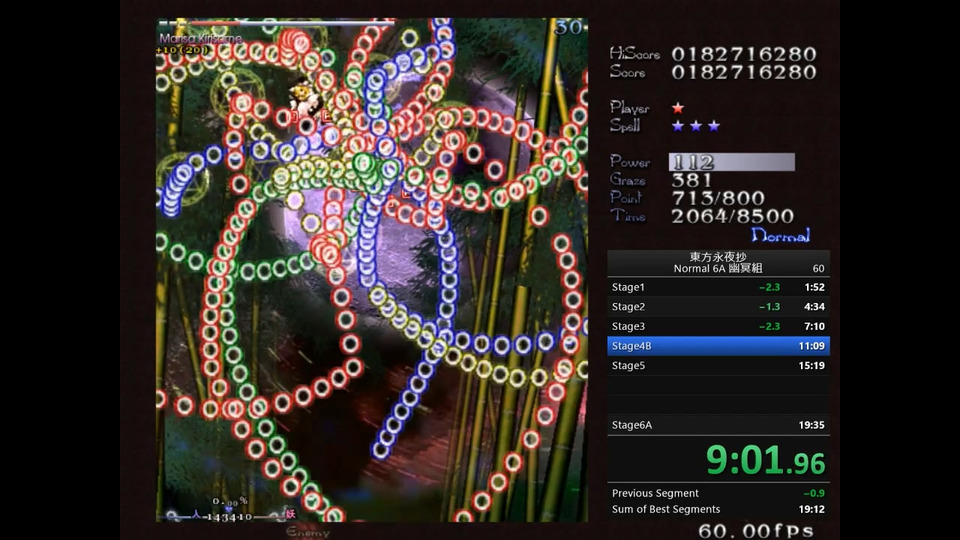Click the Stage2 delta -1.3
960x540 pixels.
click(x=770, y=307)
